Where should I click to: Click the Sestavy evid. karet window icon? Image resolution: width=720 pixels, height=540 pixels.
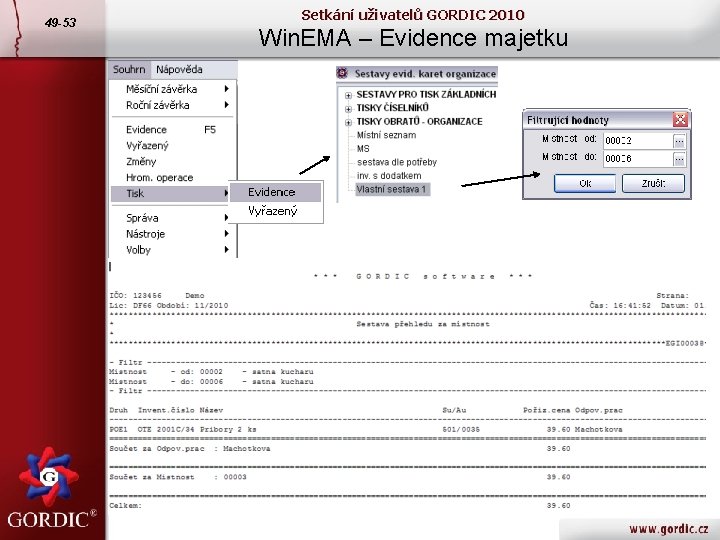pos(342,73)
